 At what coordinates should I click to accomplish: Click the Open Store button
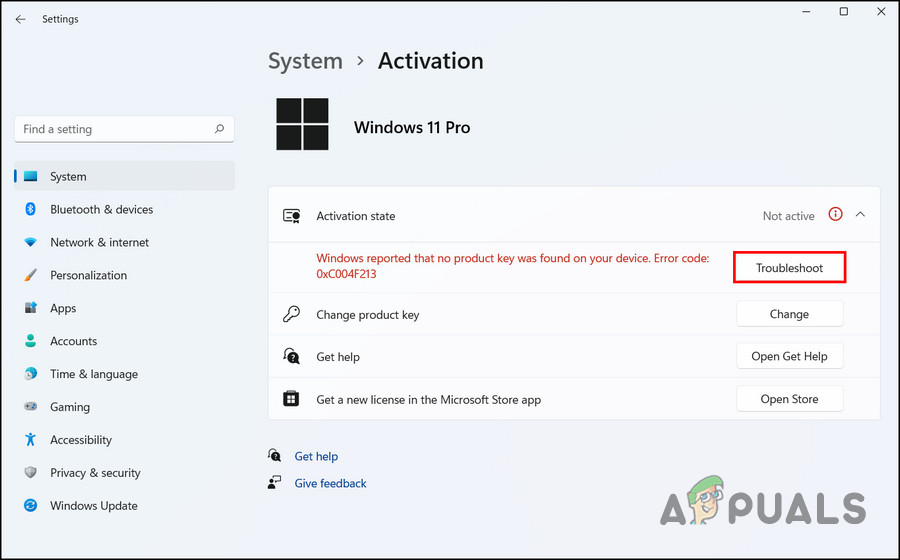pos(789,399)
